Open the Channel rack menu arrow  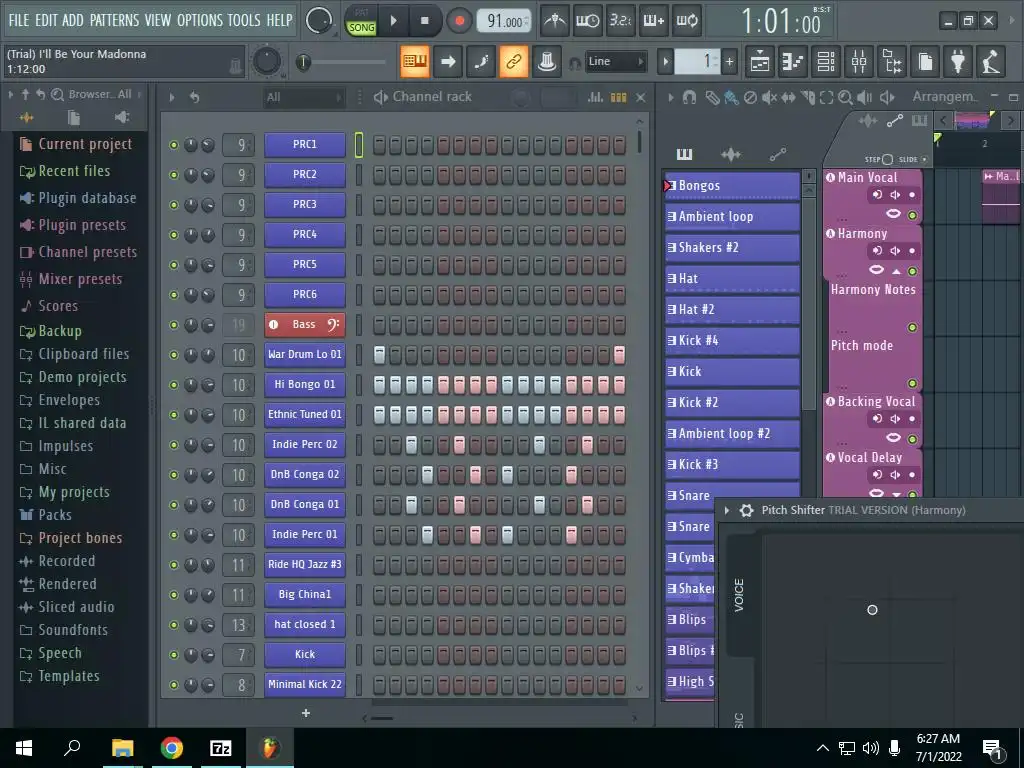pyautogui.click(x=172, y=97)
